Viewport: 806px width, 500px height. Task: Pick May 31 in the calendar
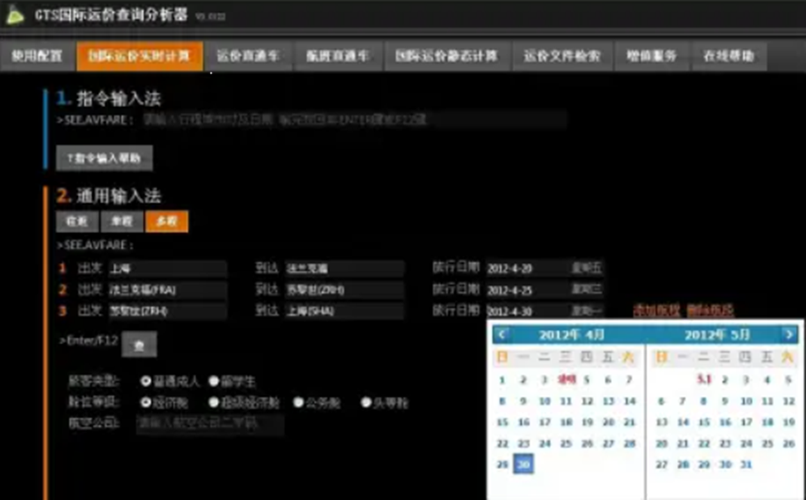[x=746, y=464]
